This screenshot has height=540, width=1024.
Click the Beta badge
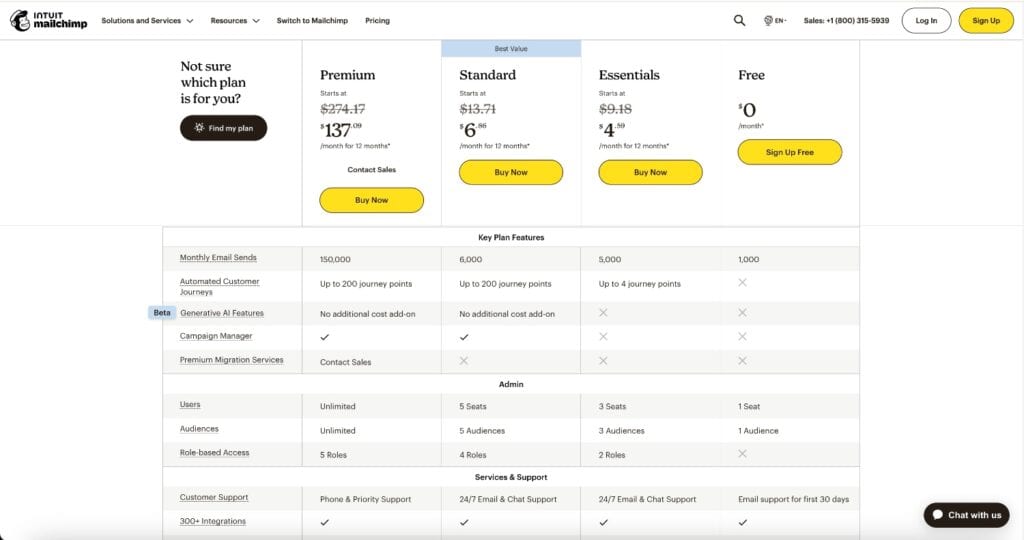click(x=162, y=313)
